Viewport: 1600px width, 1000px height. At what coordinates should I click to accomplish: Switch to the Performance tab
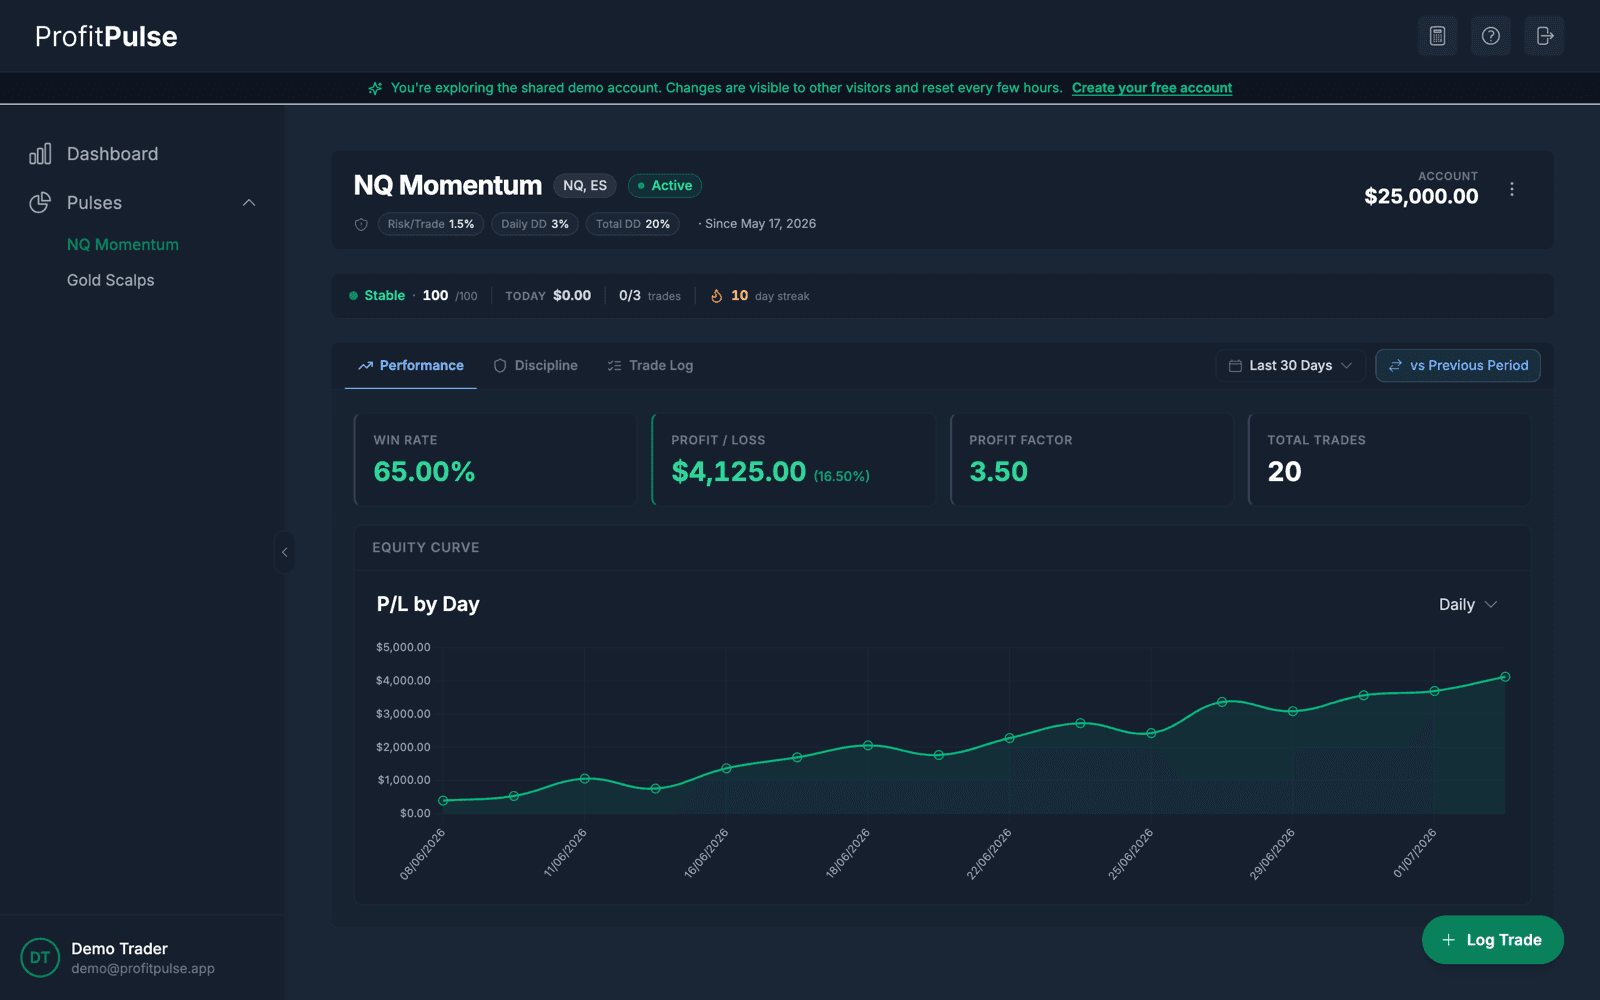pyautogui.click(x=411, y=365)
